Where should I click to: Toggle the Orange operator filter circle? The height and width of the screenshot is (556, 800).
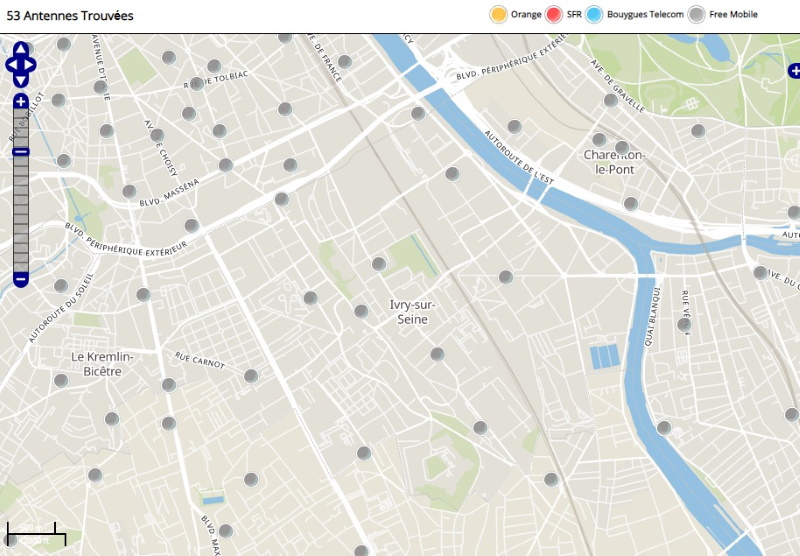pos(498,14)
